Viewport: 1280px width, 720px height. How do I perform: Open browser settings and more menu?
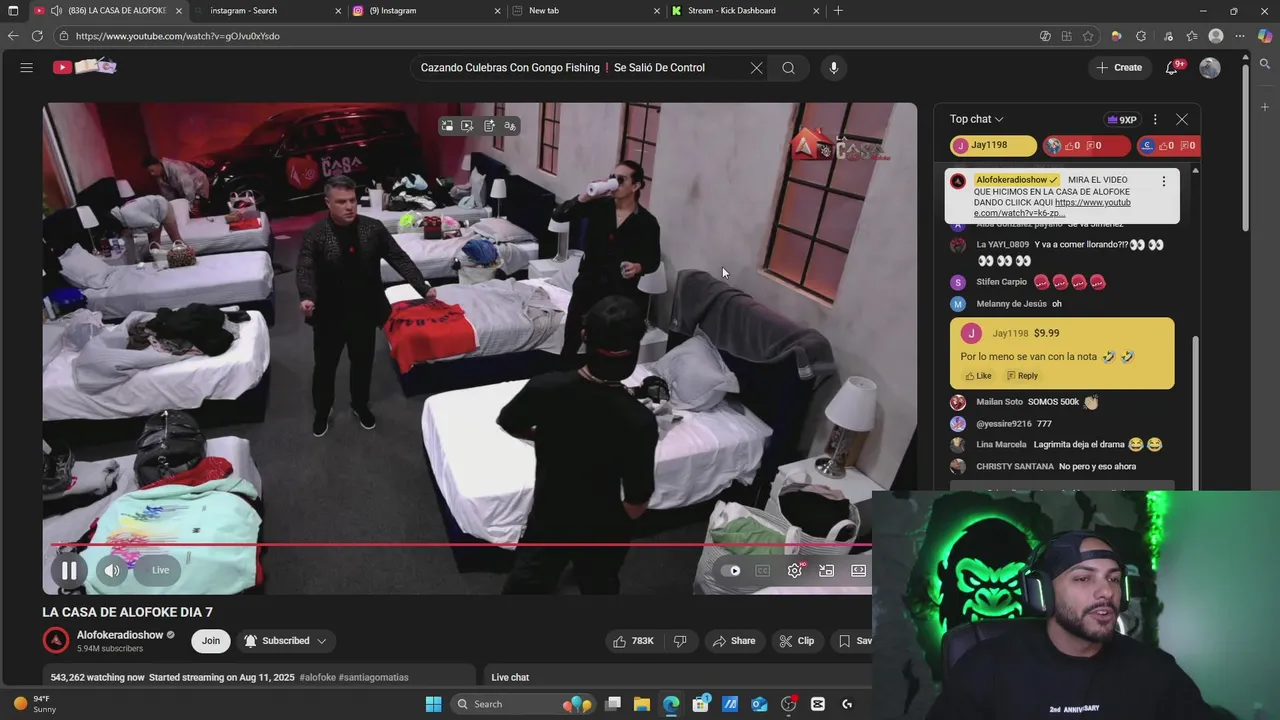(x=1241, y=36)
